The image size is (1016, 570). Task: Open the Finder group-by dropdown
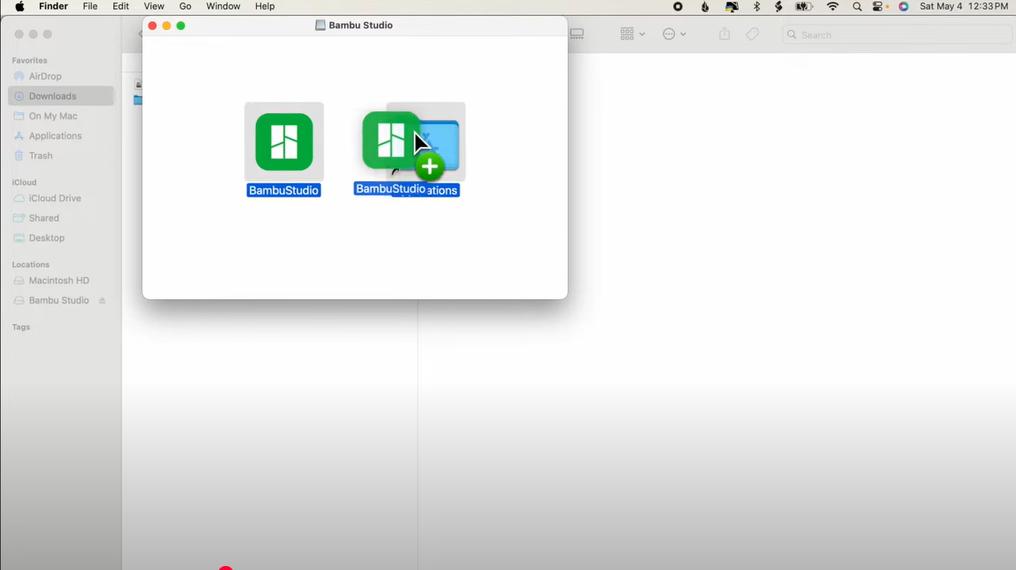(x=632, y=34)
